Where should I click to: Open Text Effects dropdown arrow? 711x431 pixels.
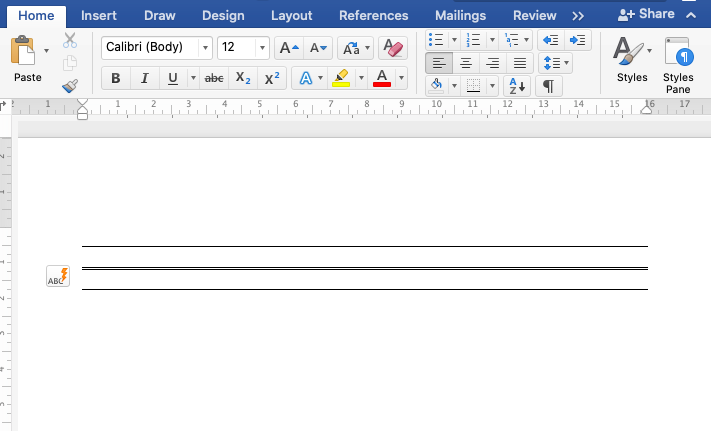pos(321,78)
